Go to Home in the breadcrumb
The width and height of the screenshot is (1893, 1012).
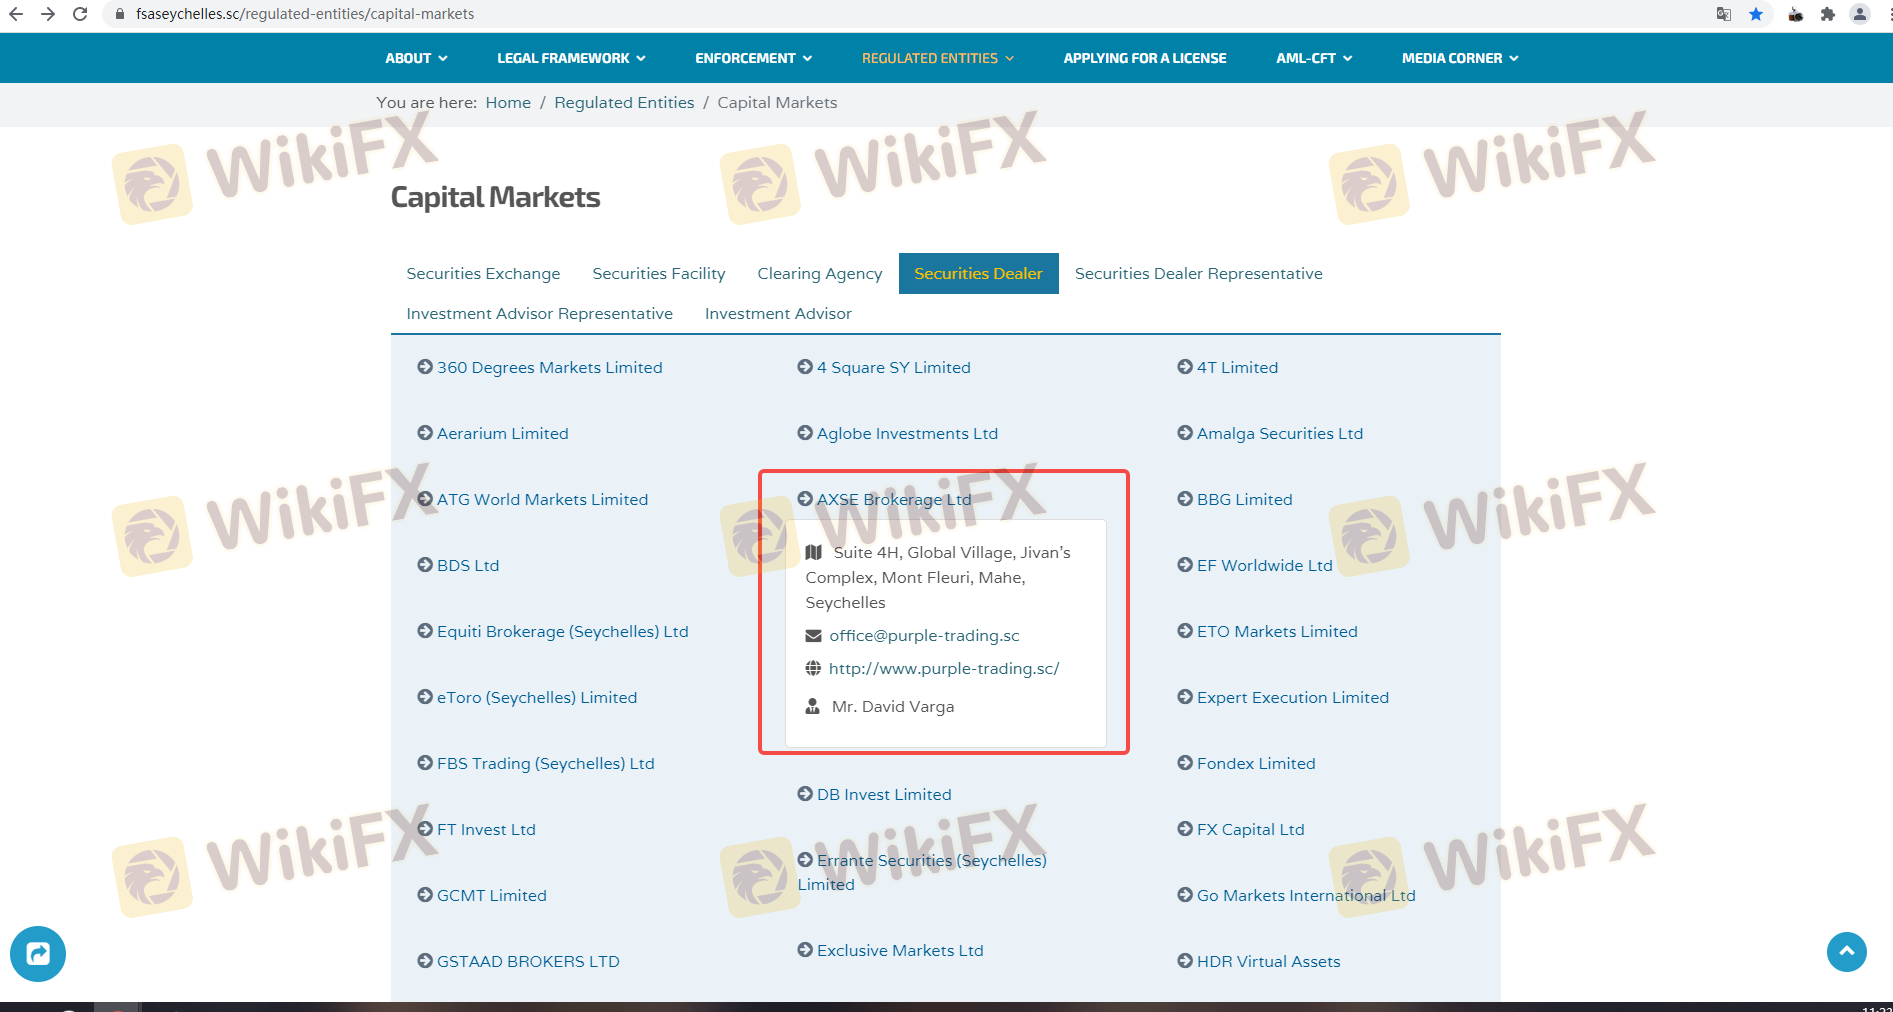point(508,102)
